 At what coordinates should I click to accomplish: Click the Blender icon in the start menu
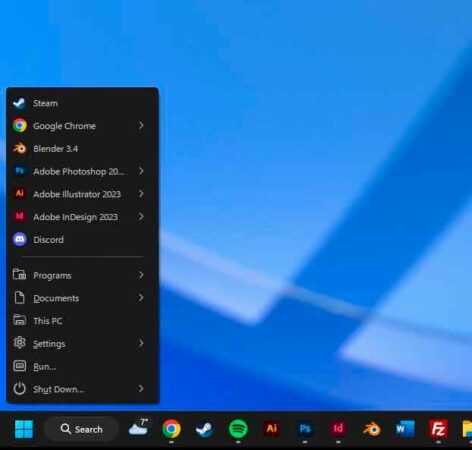20,149
